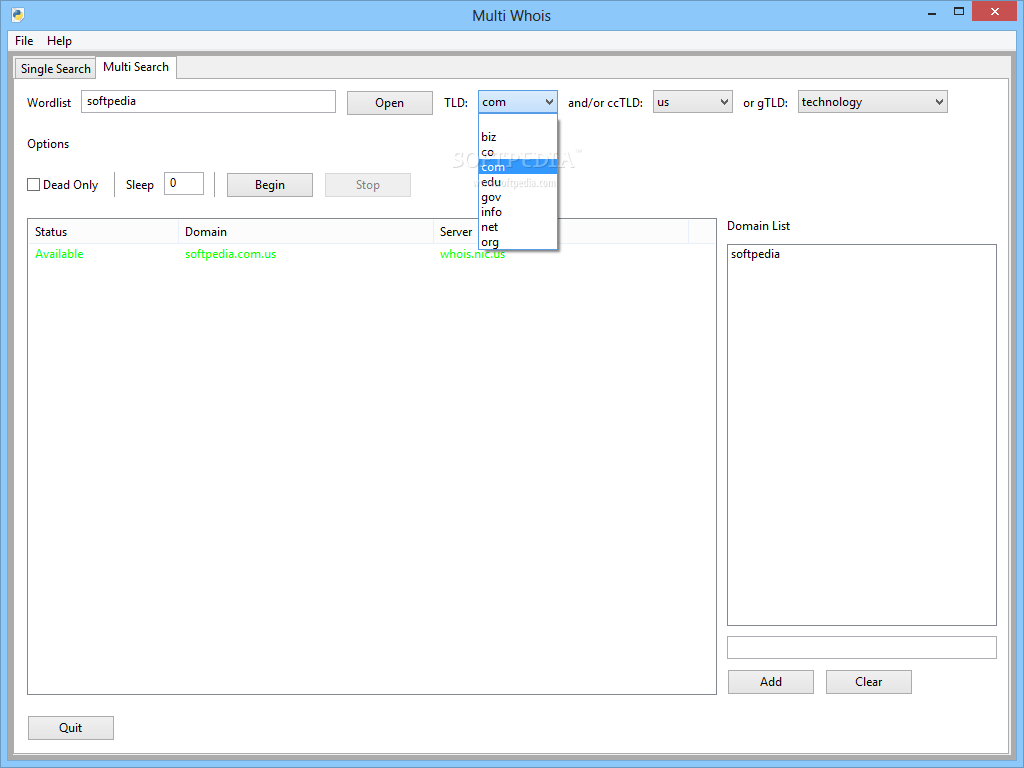Click the Add button

coord(771,682)
